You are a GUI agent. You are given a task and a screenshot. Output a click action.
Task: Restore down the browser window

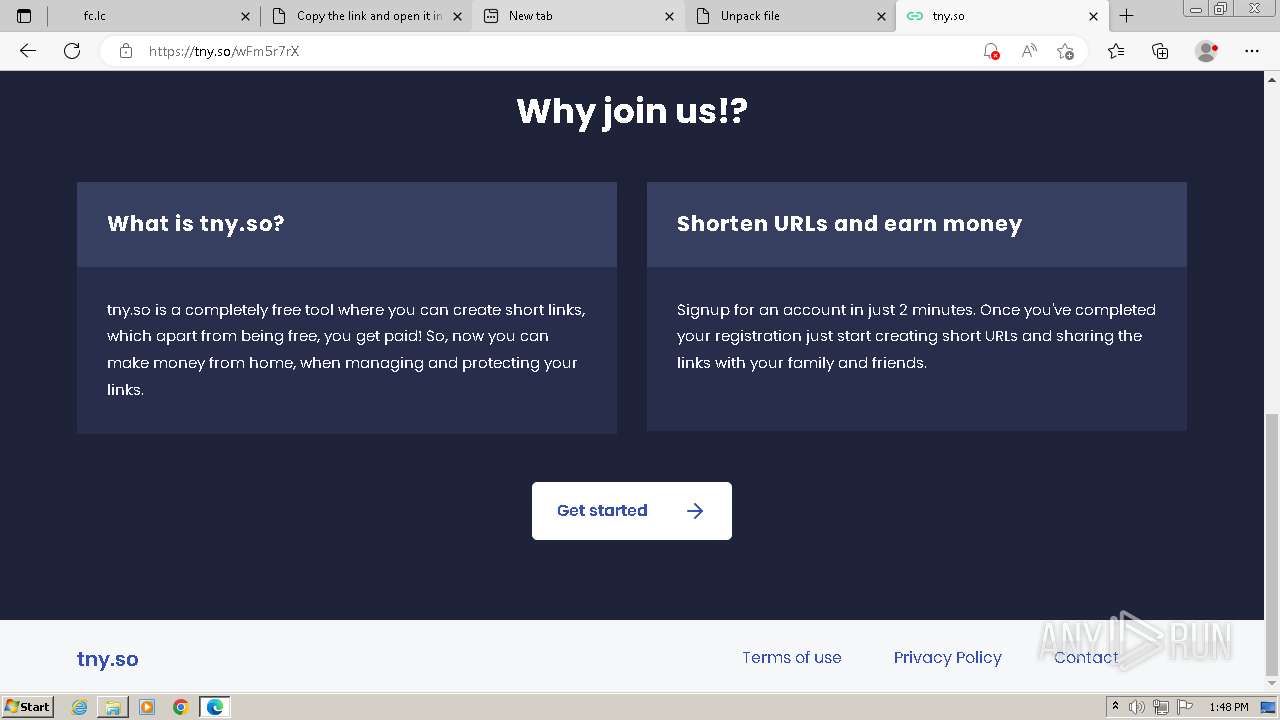point(1220,9)
